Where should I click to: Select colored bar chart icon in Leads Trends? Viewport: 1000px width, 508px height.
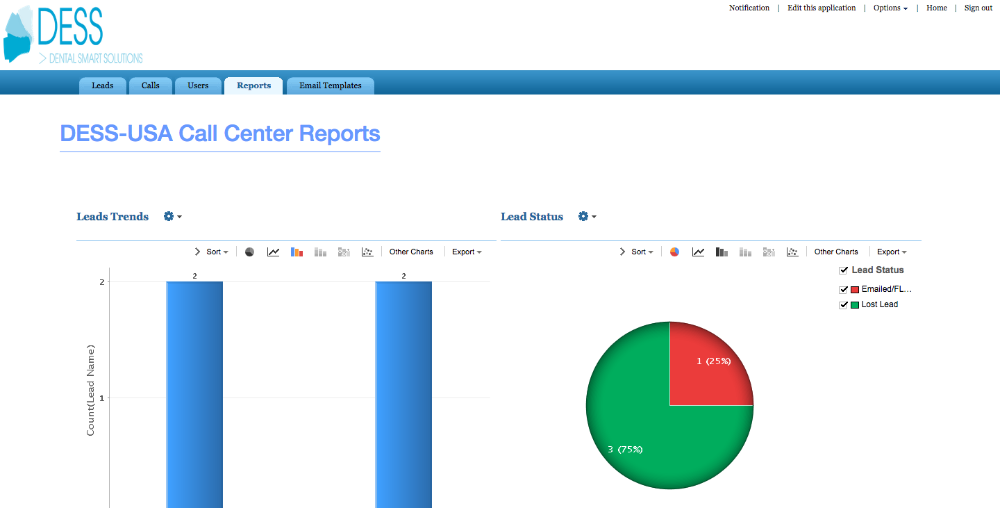[x=297, y=252]
